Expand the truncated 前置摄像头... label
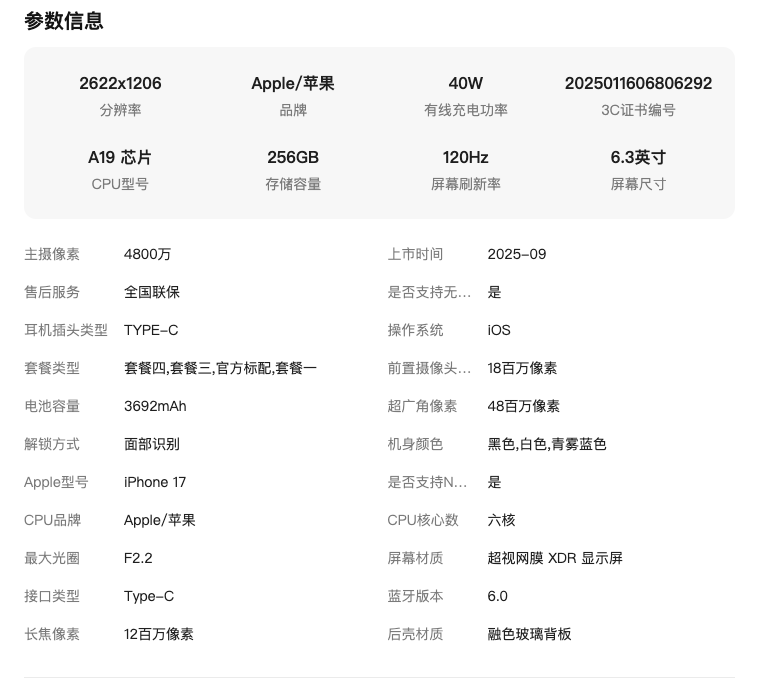The width and height of the screenshot is (758, 682). click(429, 368)
